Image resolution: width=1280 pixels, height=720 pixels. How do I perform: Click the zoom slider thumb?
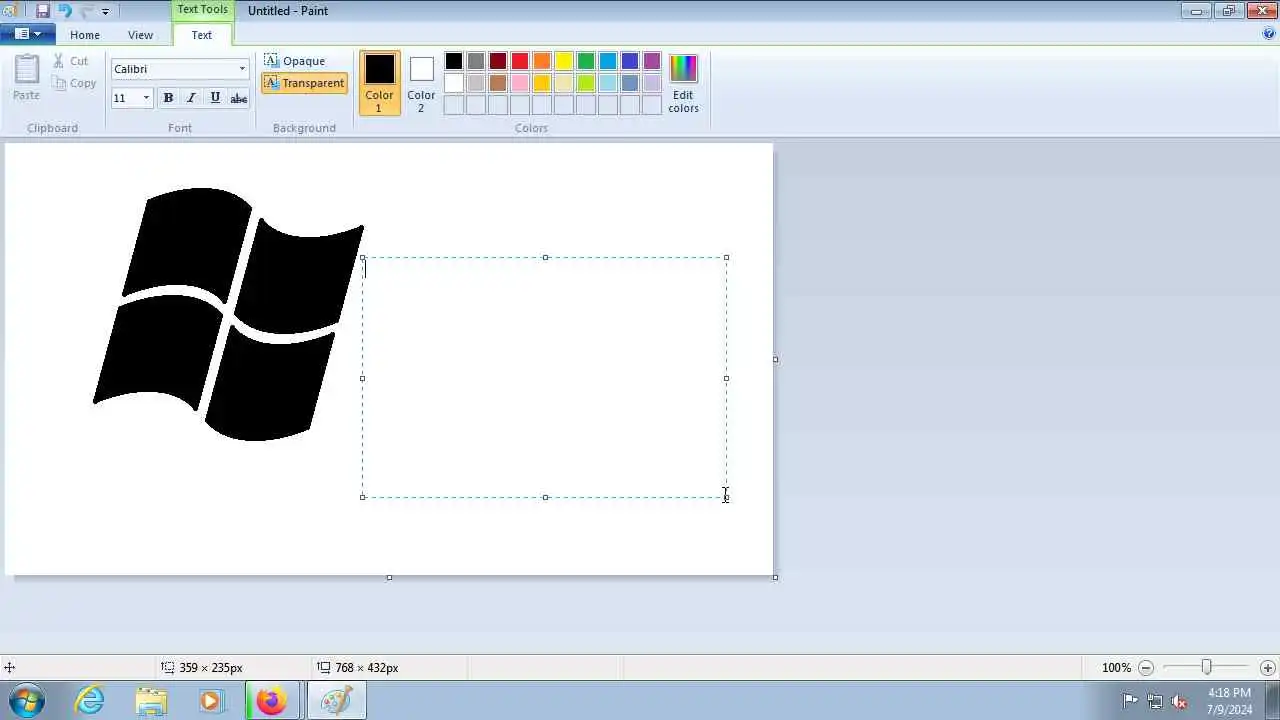click(x=1207, y=667)
